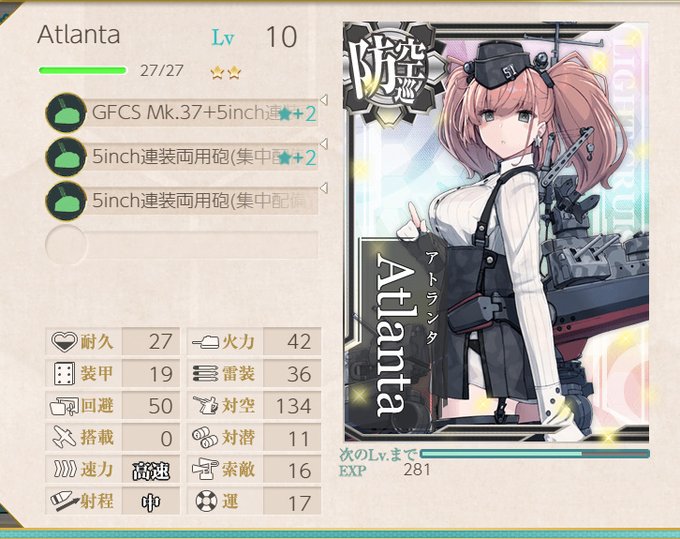
Task: Click the second slot green gun icon
Action: click(66, 157)
